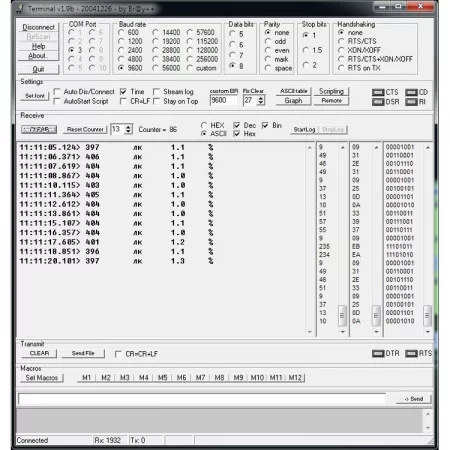
Task: Click the Disconnect button
Action: [x=39, y=27]
